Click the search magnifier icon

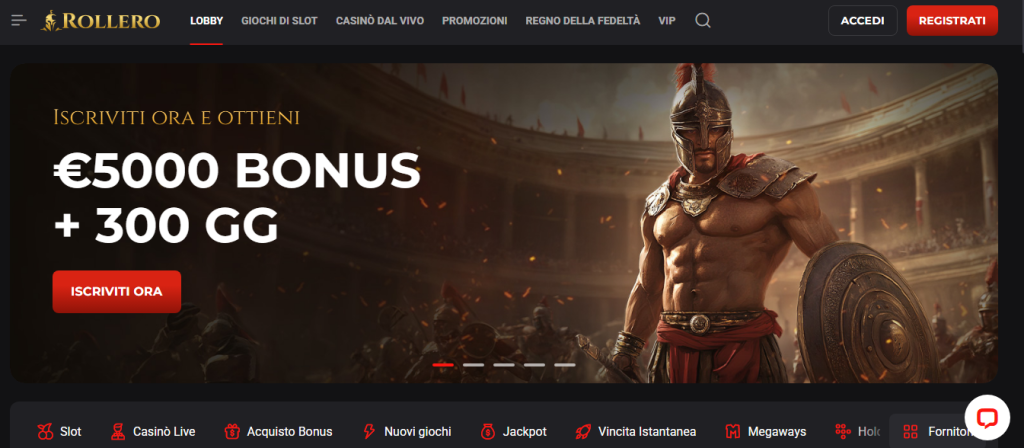click(703, 20)
